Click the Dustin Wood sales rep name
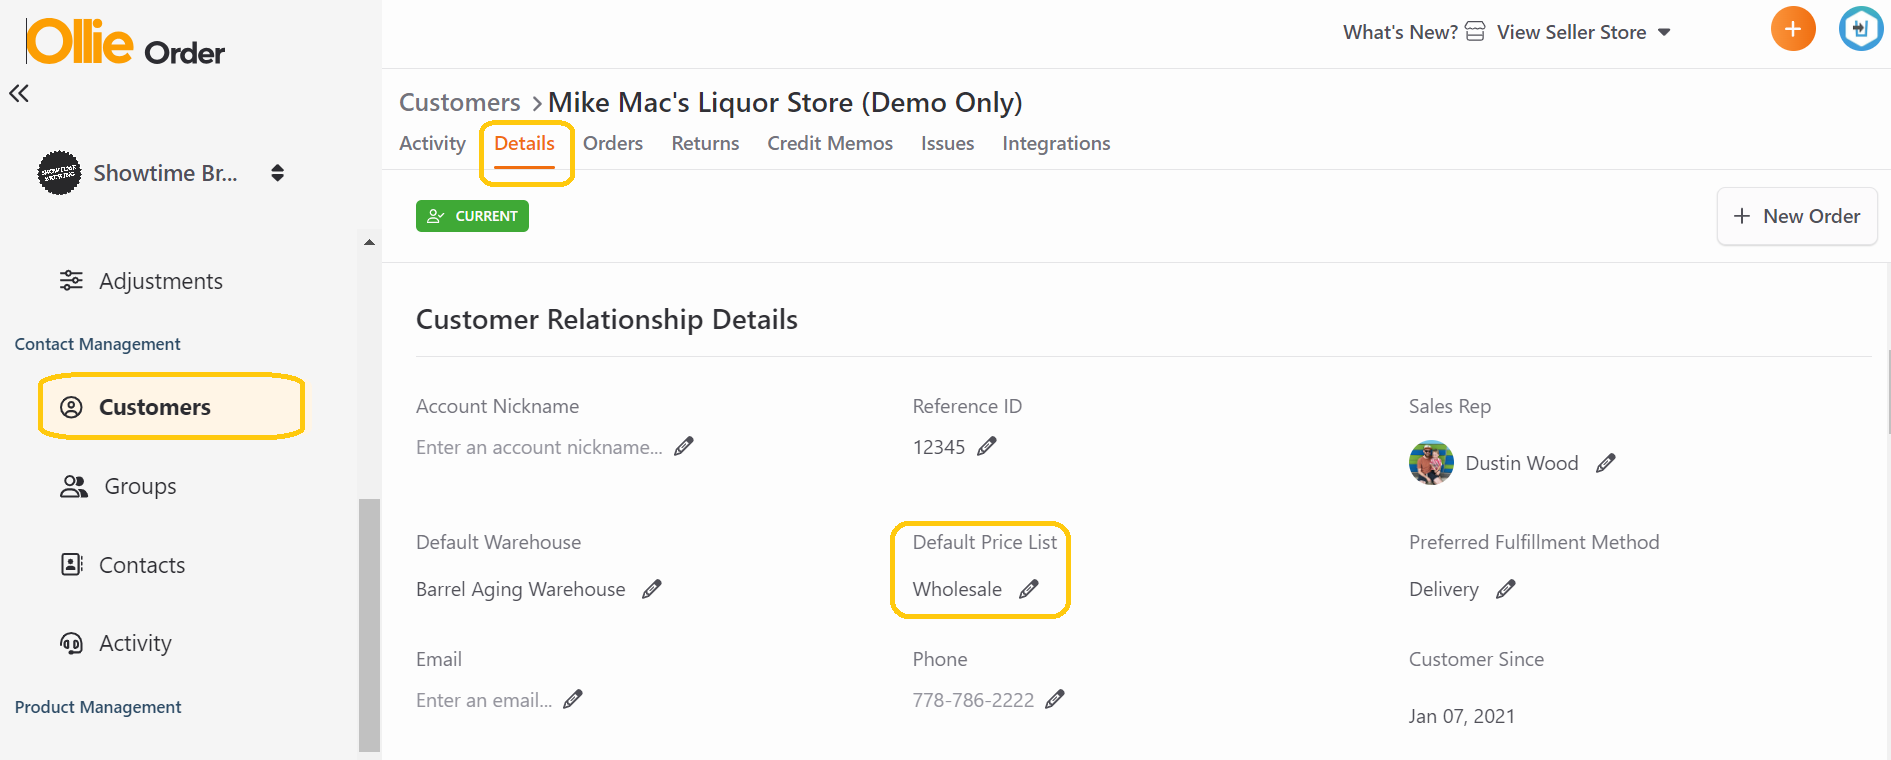The height and width of the screenshot is (760, 1891). tap(1522, 463)
